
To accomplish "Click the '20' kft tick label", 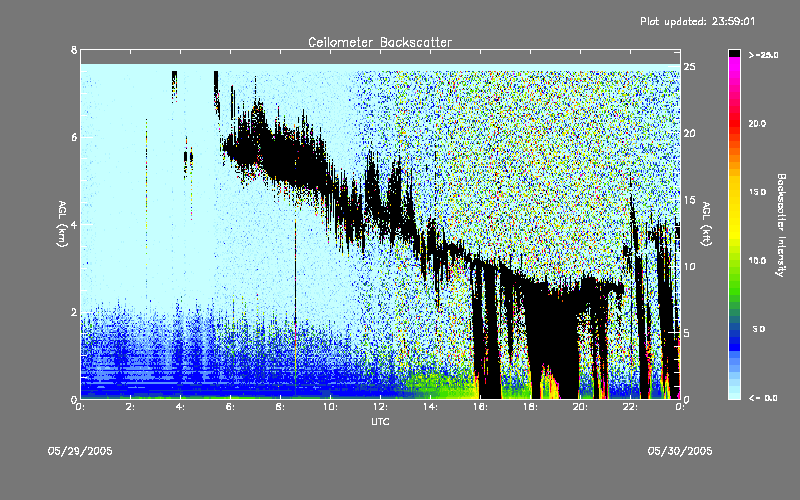I will [689, 133].
